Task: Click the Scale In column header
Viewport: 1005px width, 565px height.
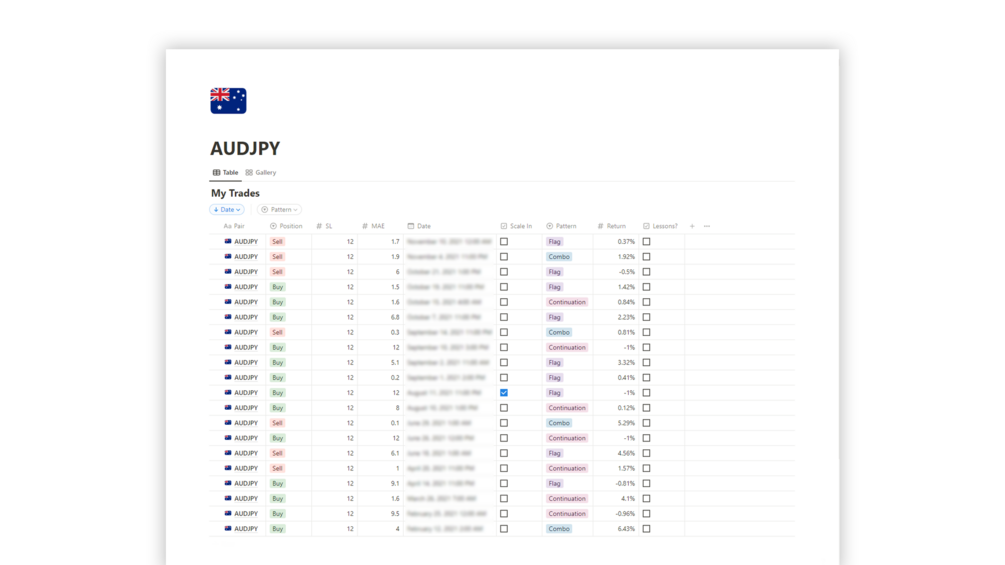Action: 517,226
